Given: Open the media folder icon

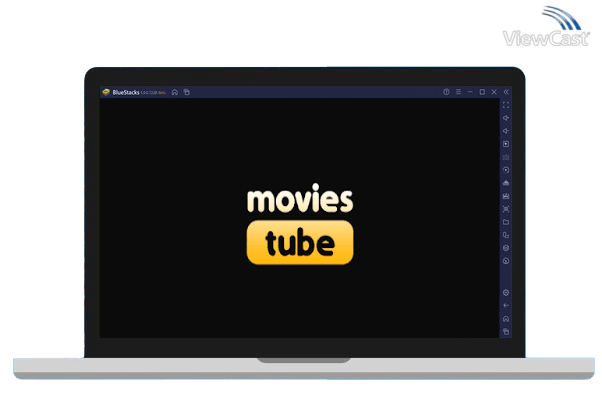Looking at the screenshot, I should 506,222.
